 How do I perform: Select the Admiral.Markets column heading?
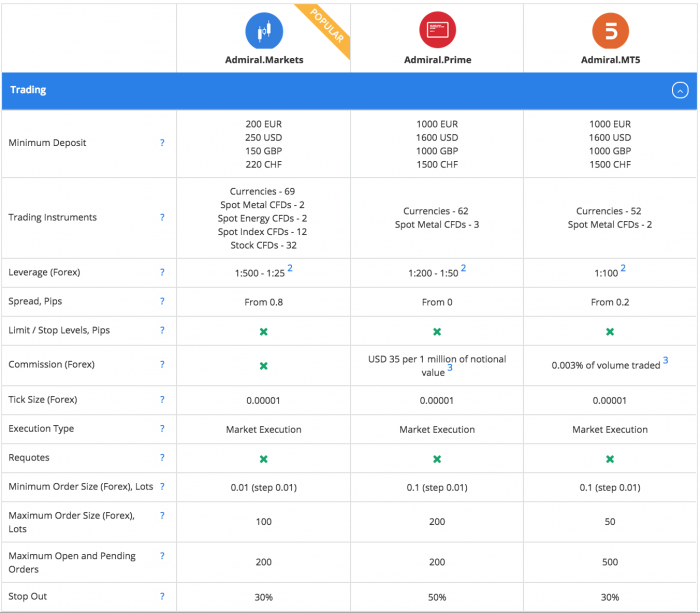click(x=264, y=60)
